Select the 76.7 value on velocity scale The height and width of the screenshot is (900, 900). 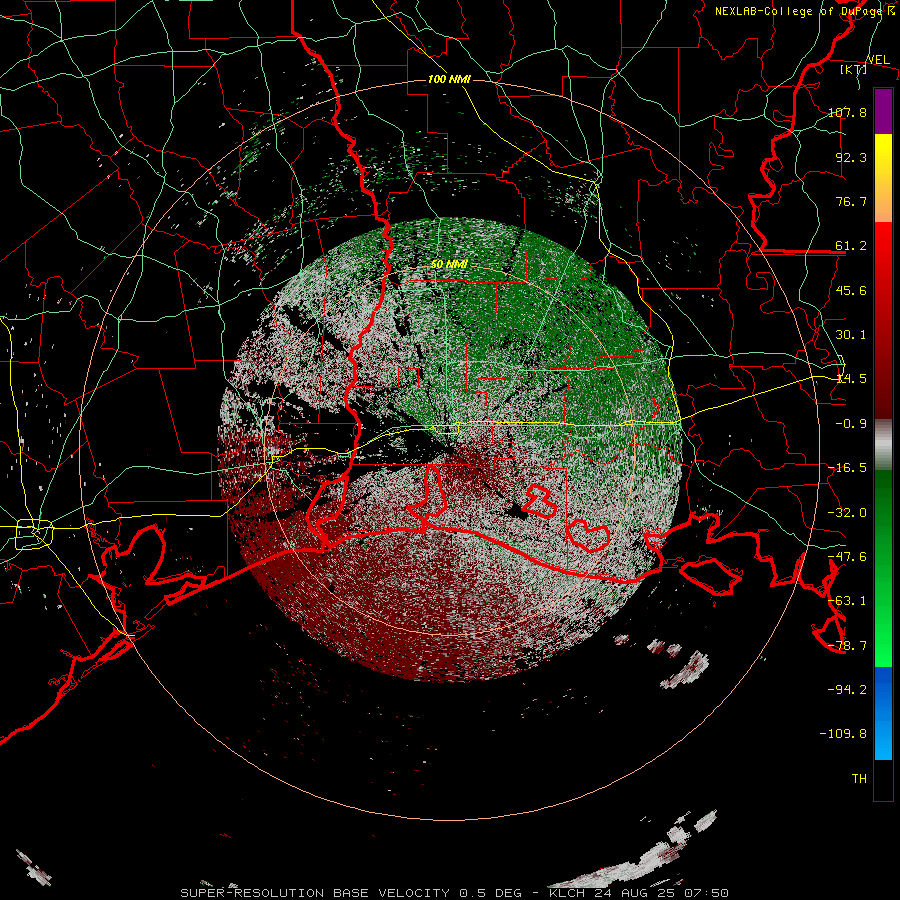coord(851,201)
